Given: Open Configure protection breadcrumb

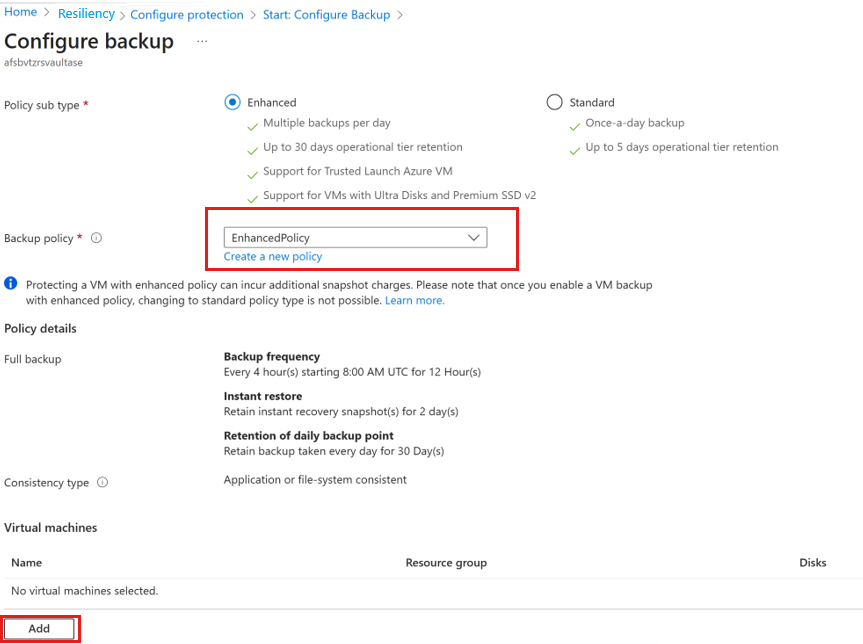Looking at the screenshot, I should (187, 15).
